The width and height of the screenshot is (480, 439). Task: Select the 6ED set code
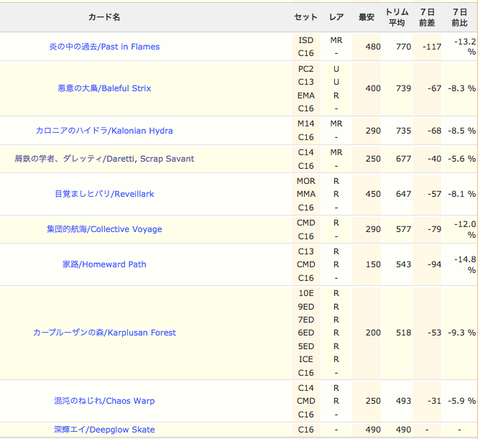click(306, 333)
